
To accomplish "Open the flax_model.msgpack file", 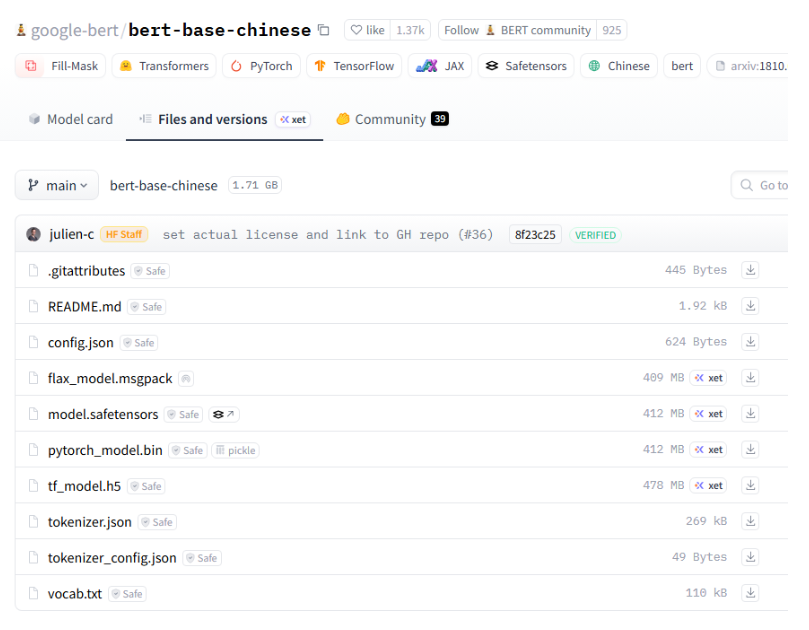I will [x=110, y=379].
